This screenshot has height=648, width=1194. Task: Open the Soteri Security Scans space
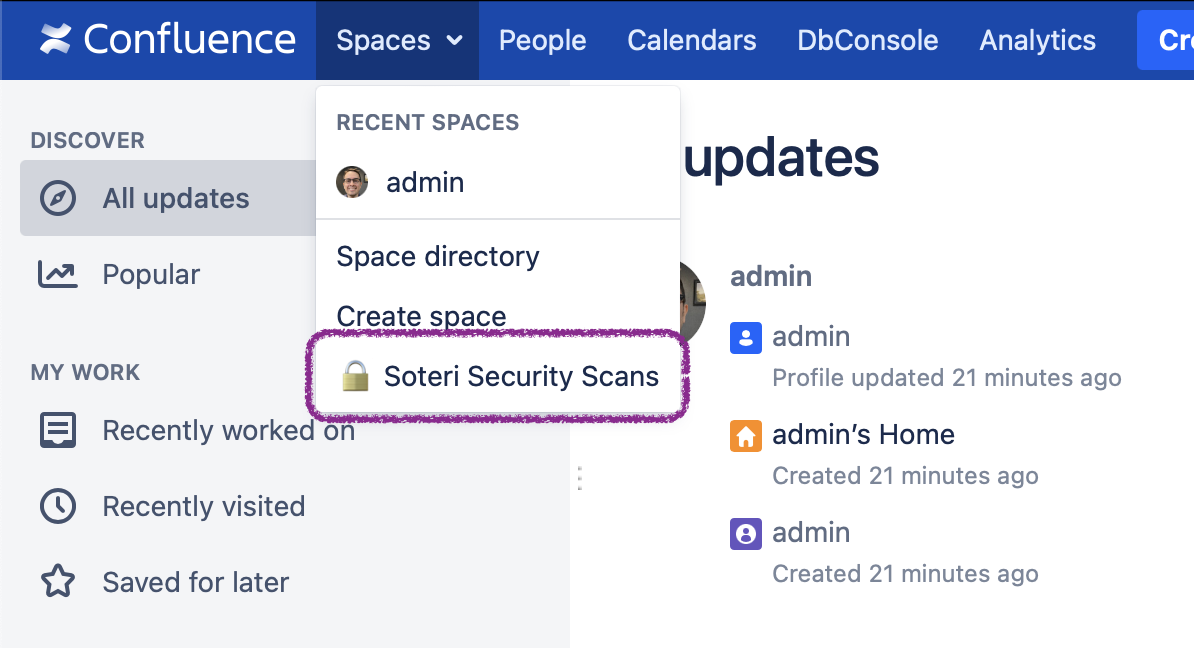point(521,377)
